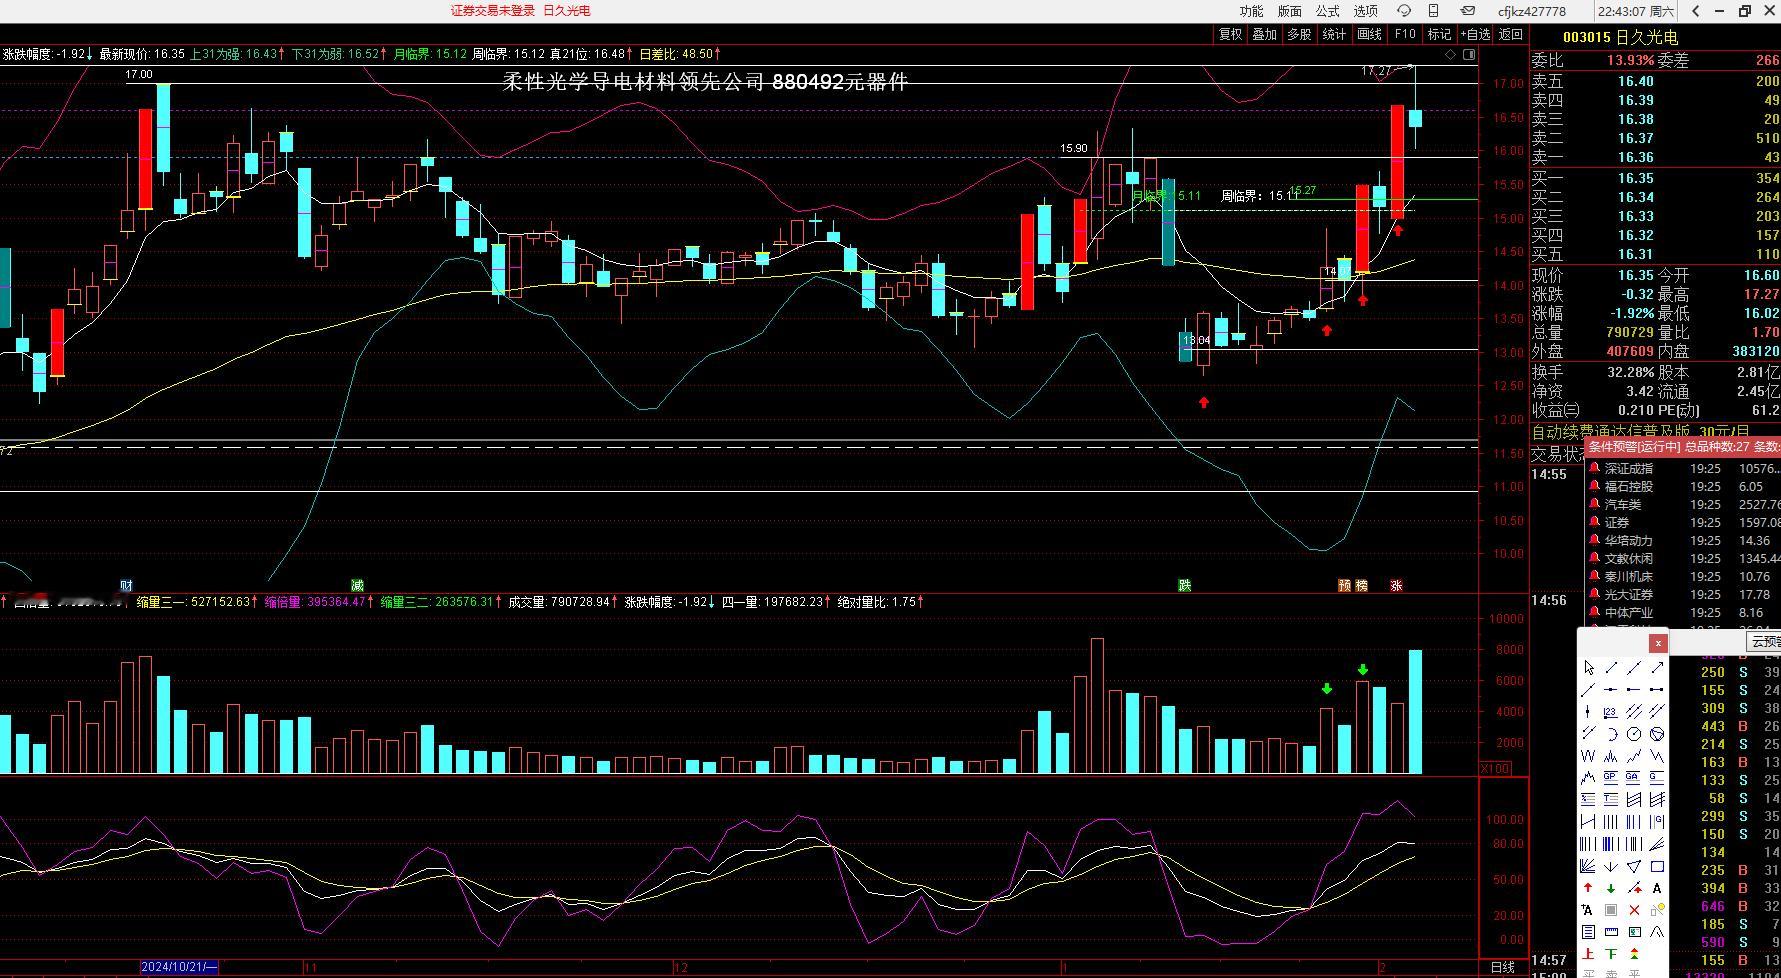Image resolution: width=1781 pixels, height=978 pixels.
Task: Click the 减 marker on chart timeline
Action: tap(357, 585)
